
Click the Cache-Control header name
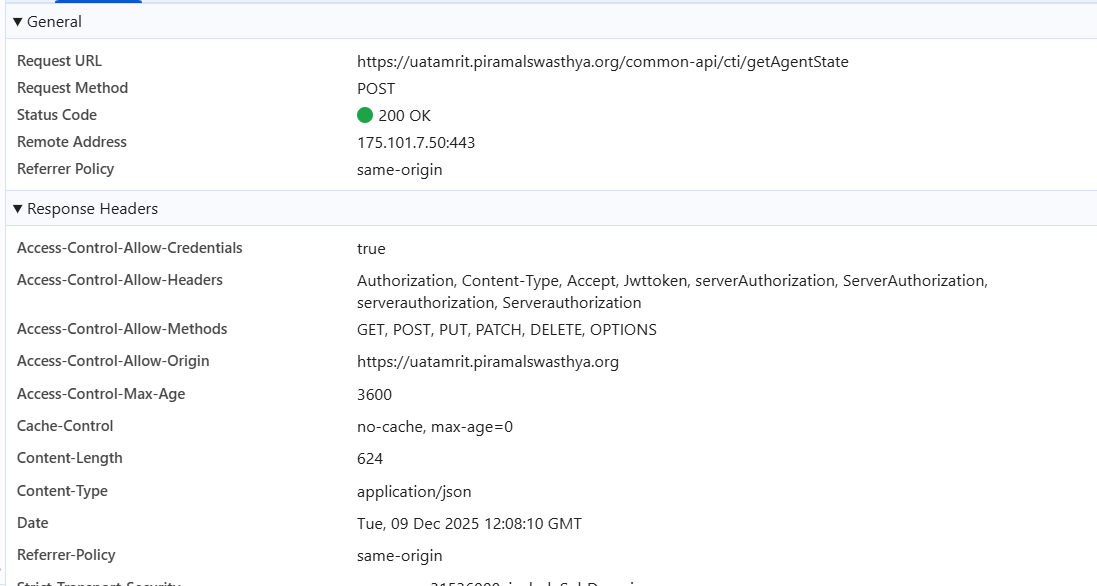click(x=65, y=426)
